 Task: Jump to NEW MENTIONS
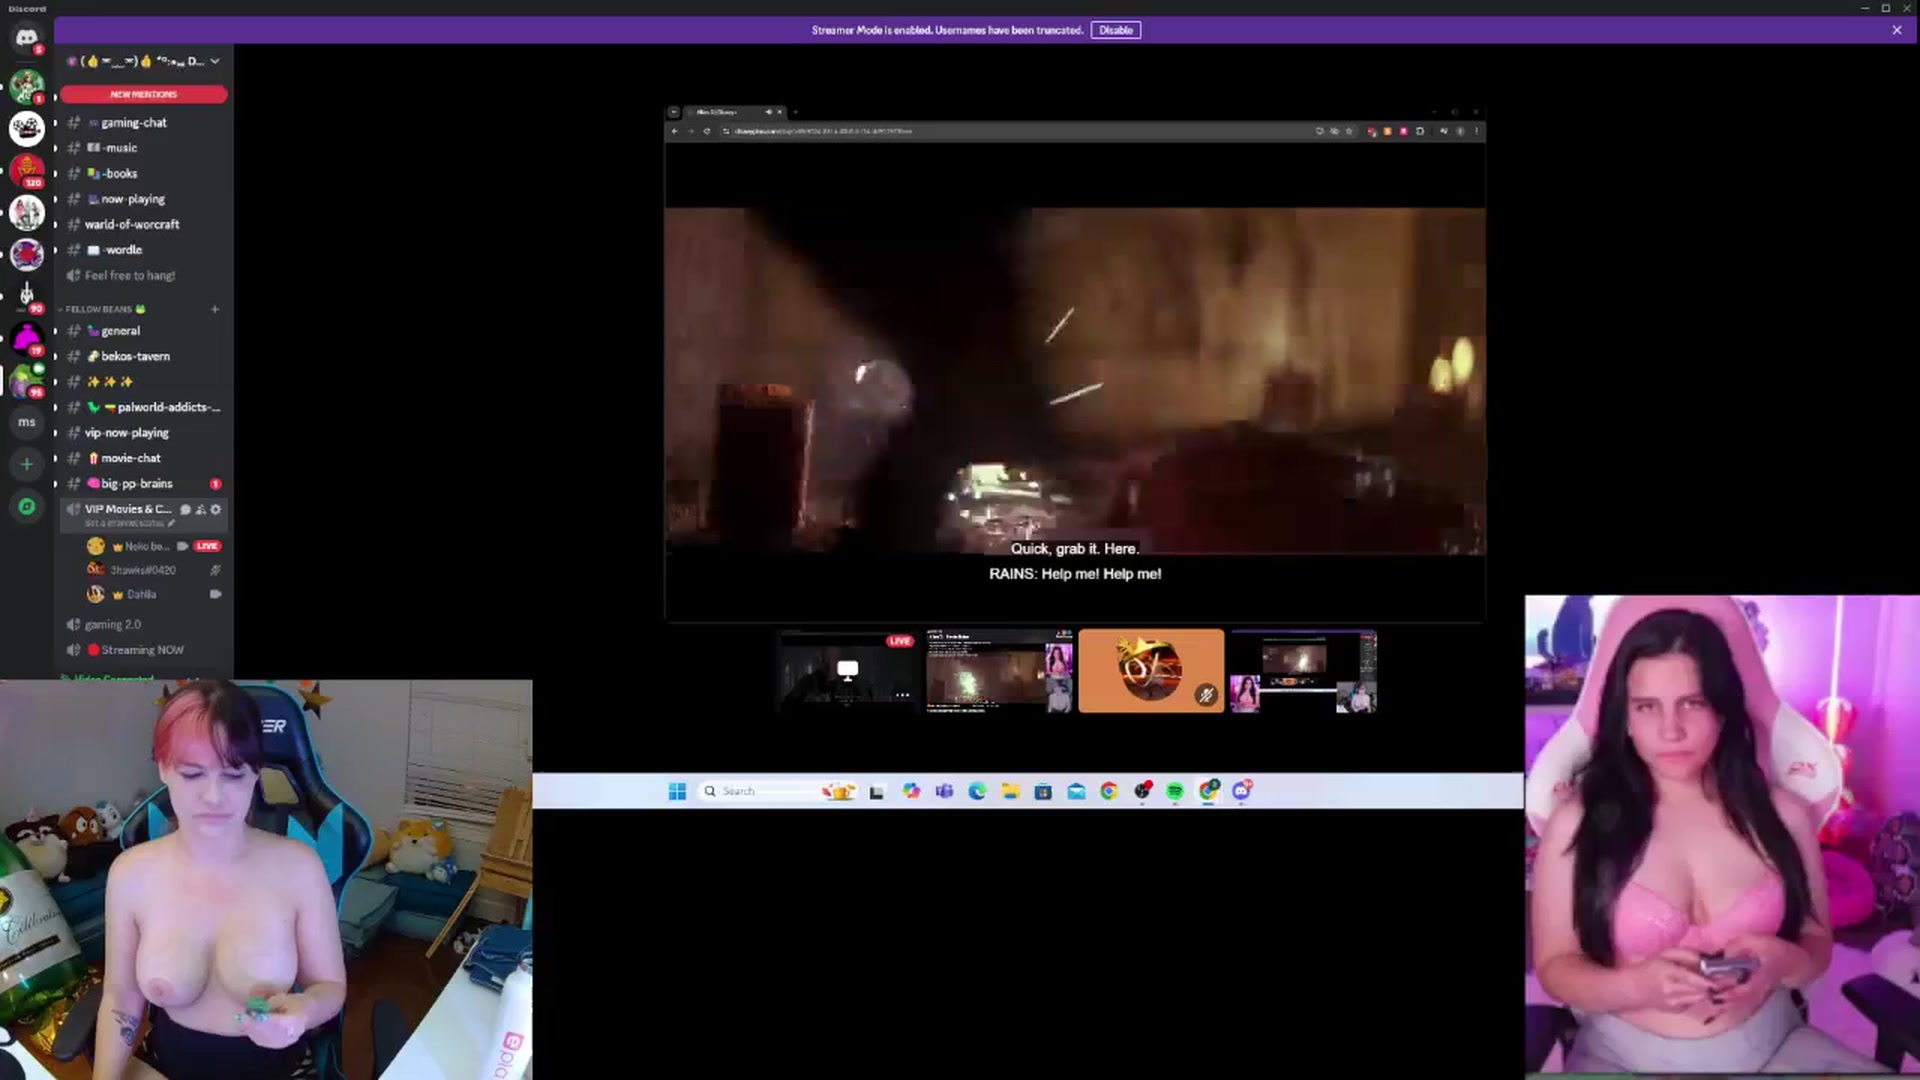(144, 94)
